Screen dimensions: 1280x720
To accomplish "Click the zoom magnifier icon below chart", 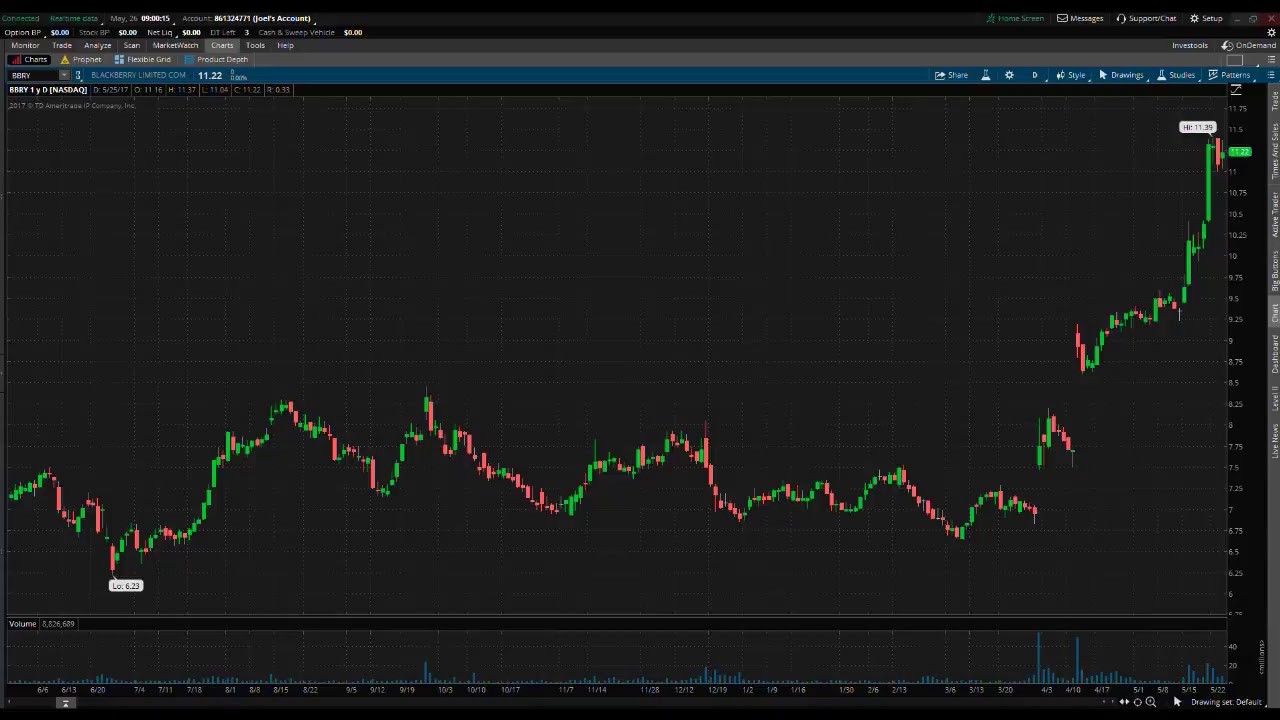I will click(1150, 702).
